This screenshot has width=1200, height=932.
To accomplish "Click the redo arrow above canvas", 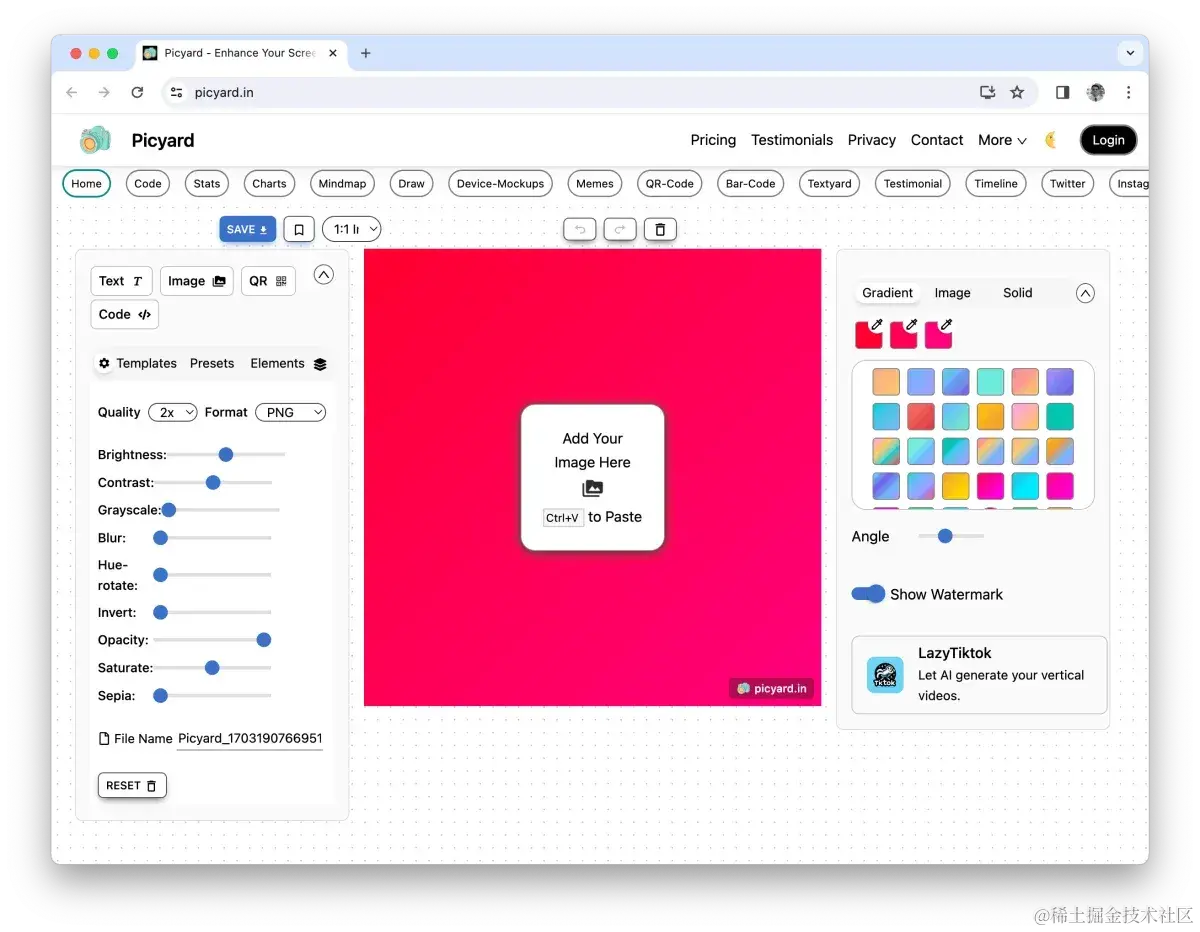I will click(x=620, y=229).
